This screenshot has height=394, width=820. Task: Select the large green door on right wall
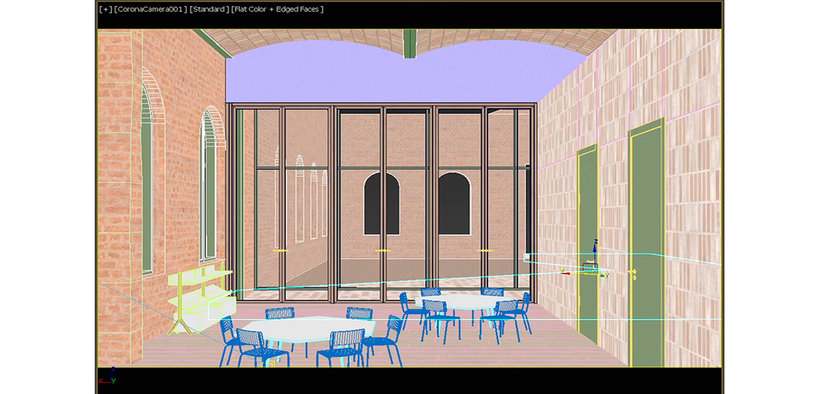click(647, 243)
